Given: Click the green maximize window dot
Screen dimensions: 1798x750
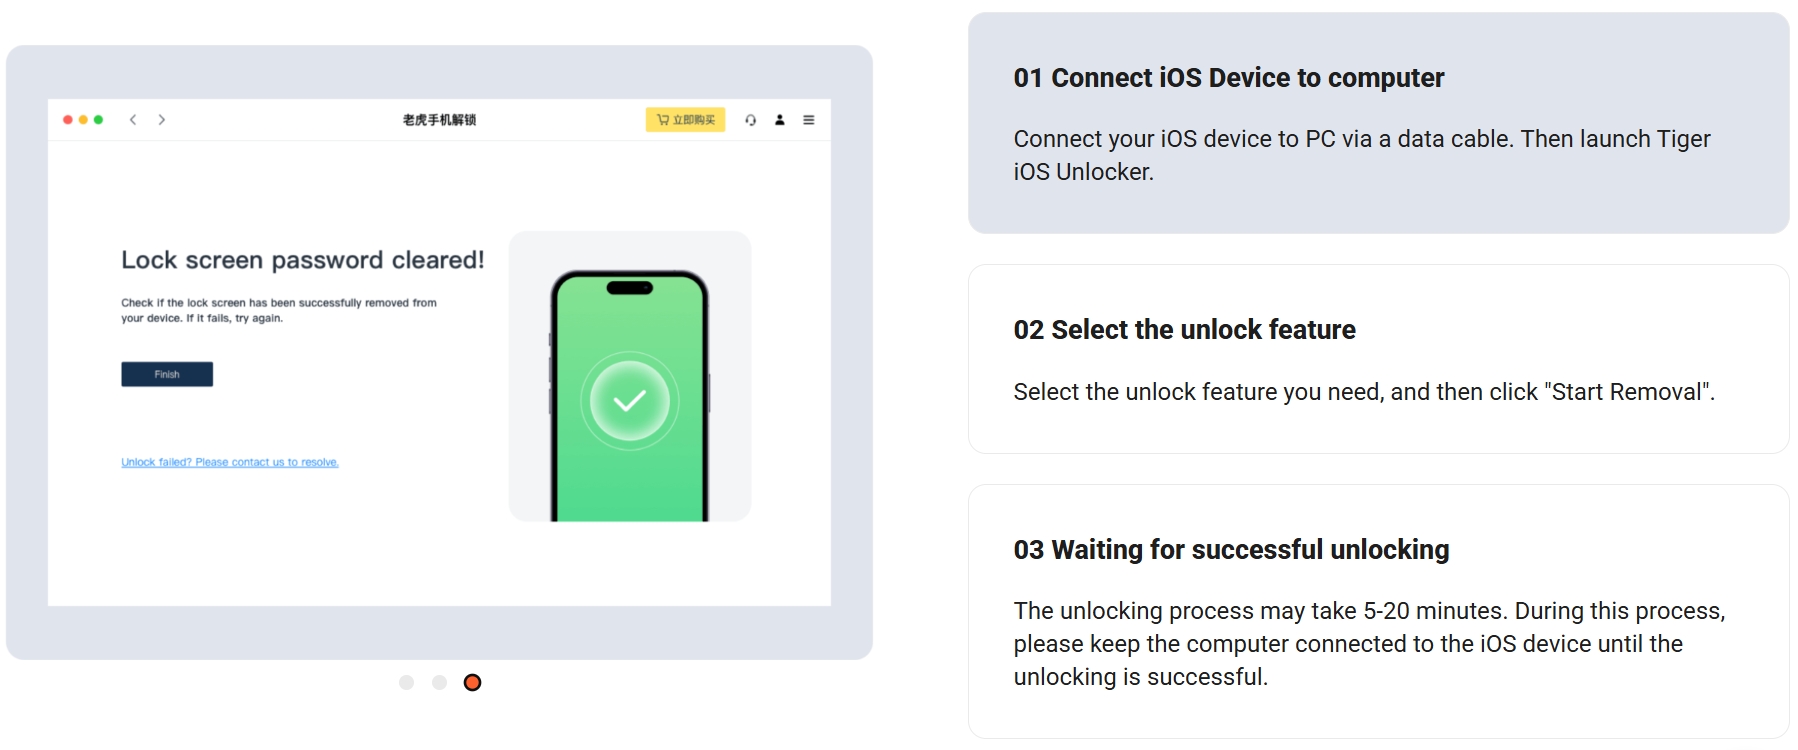Looking at the screenshot, I should pos(98,120).
